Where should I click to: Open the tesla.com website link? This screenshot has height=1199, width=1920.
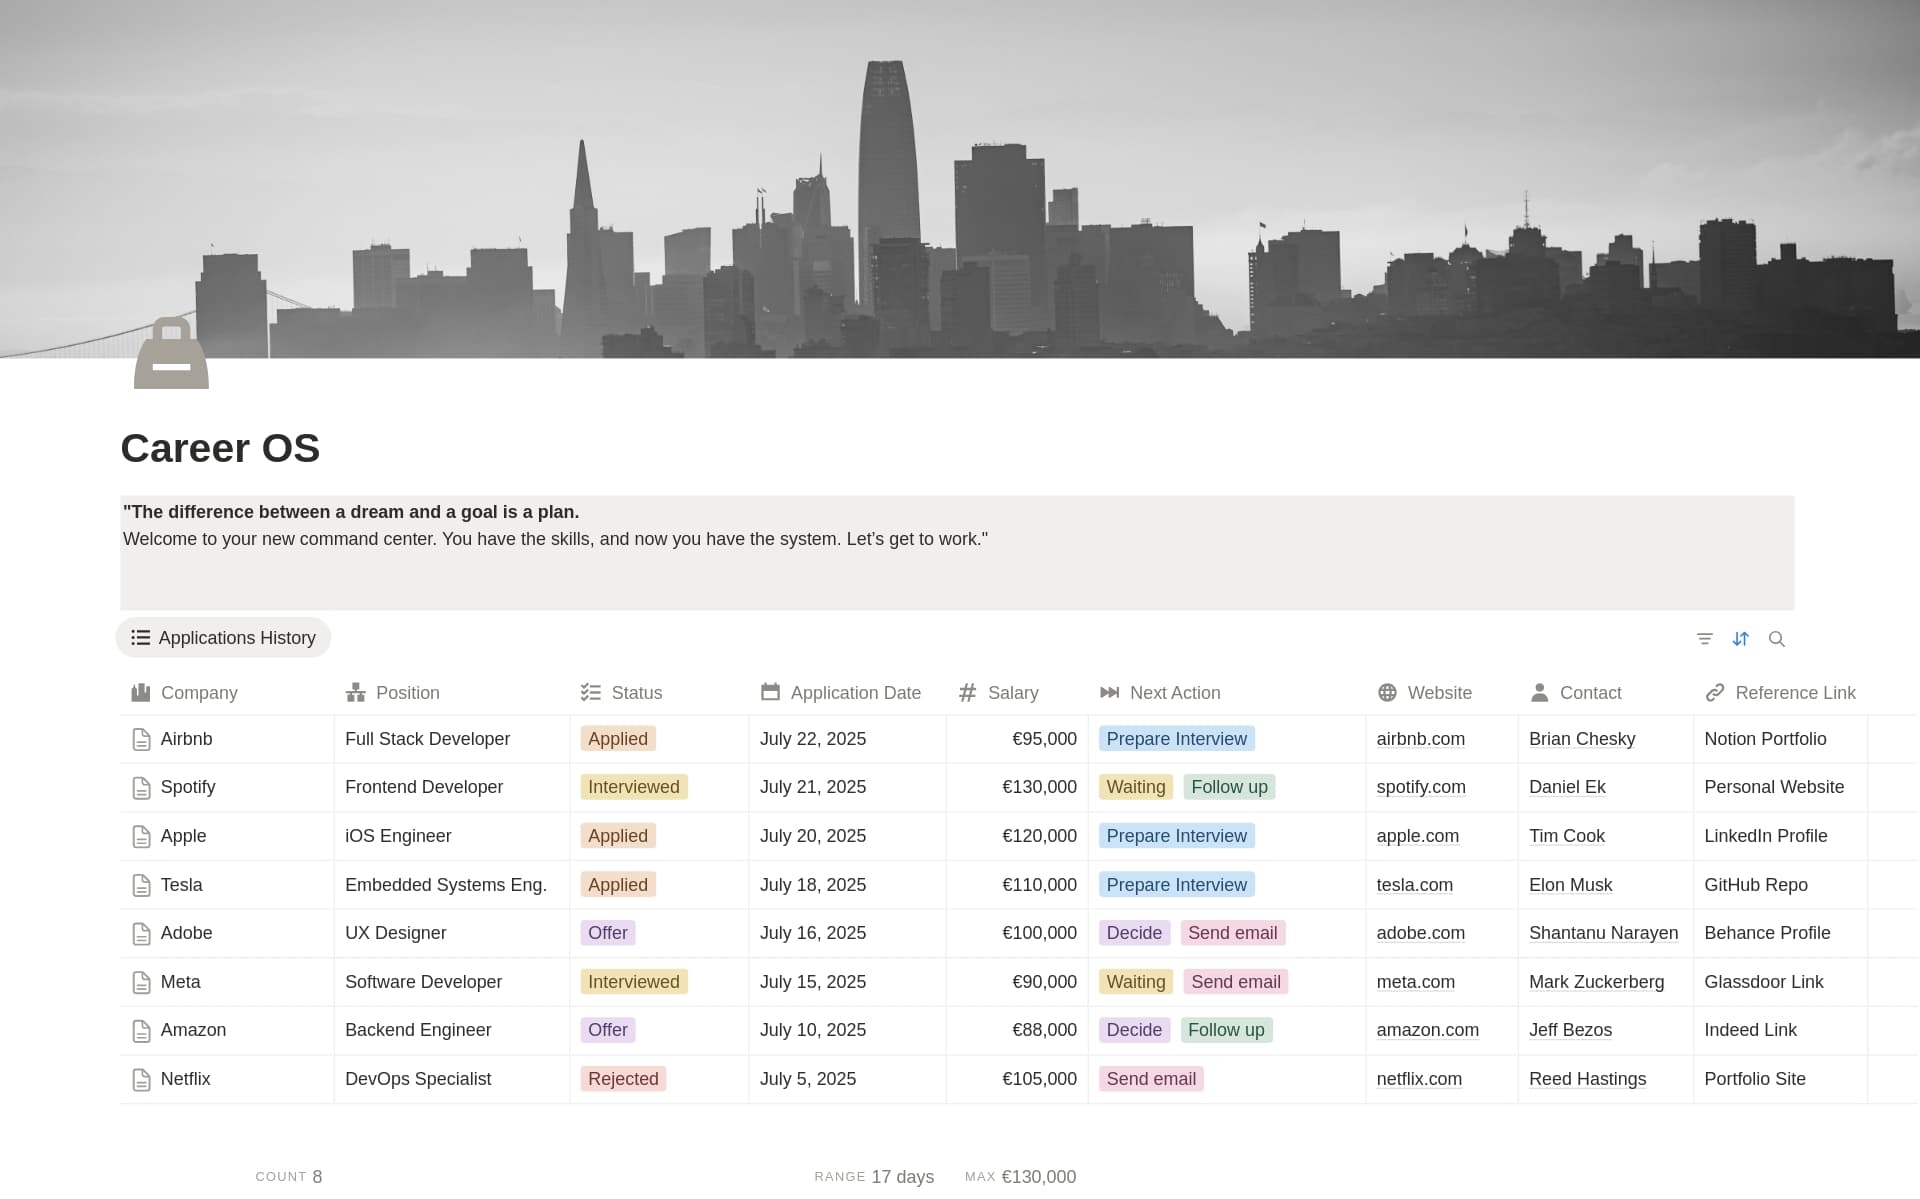click(x=1414, y=885)
